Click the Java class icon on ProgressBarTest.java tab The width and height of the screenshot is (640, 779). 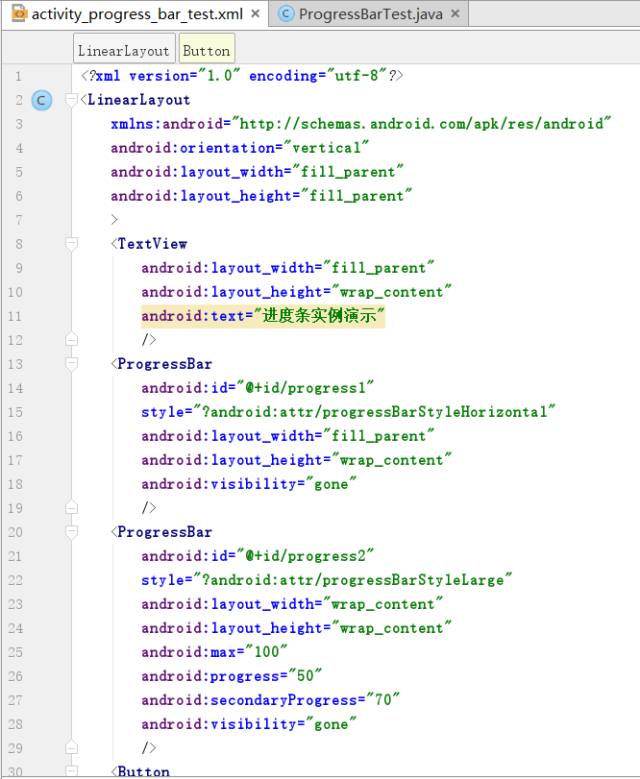pos(286,14)
